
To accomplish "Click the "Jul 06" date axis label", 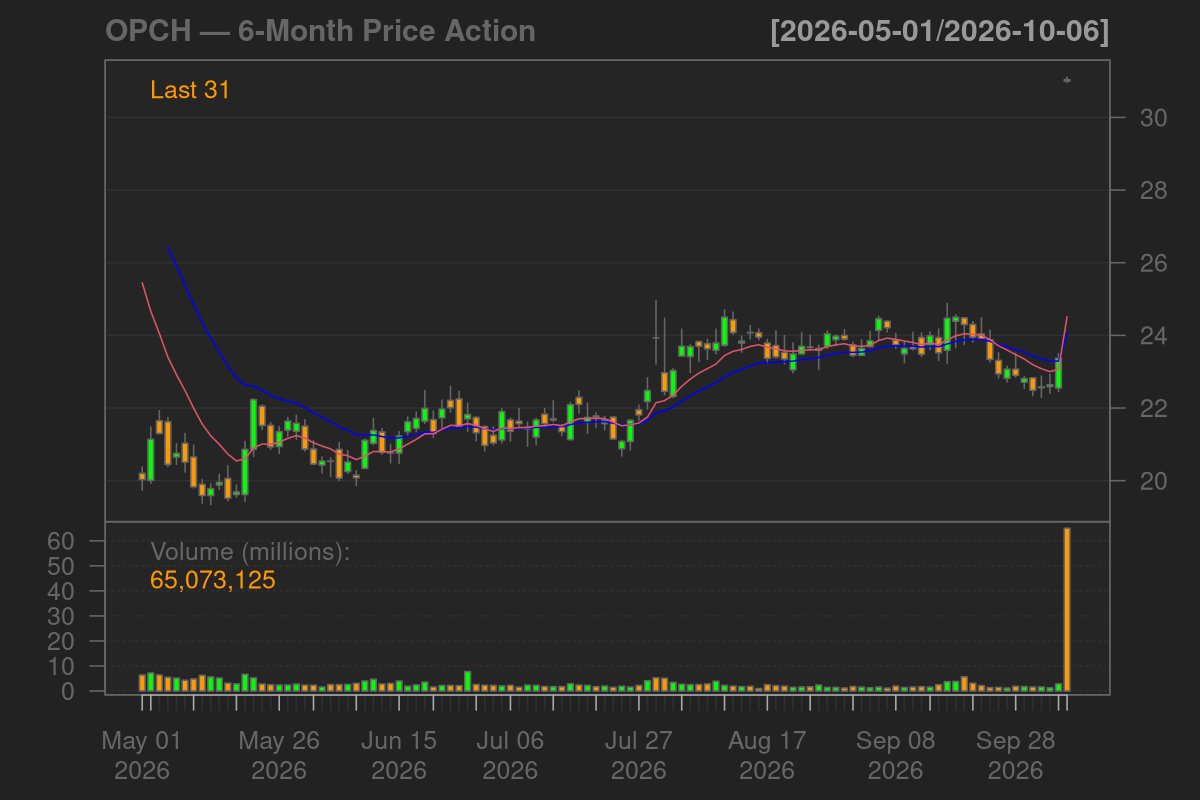I will [510, 742].
